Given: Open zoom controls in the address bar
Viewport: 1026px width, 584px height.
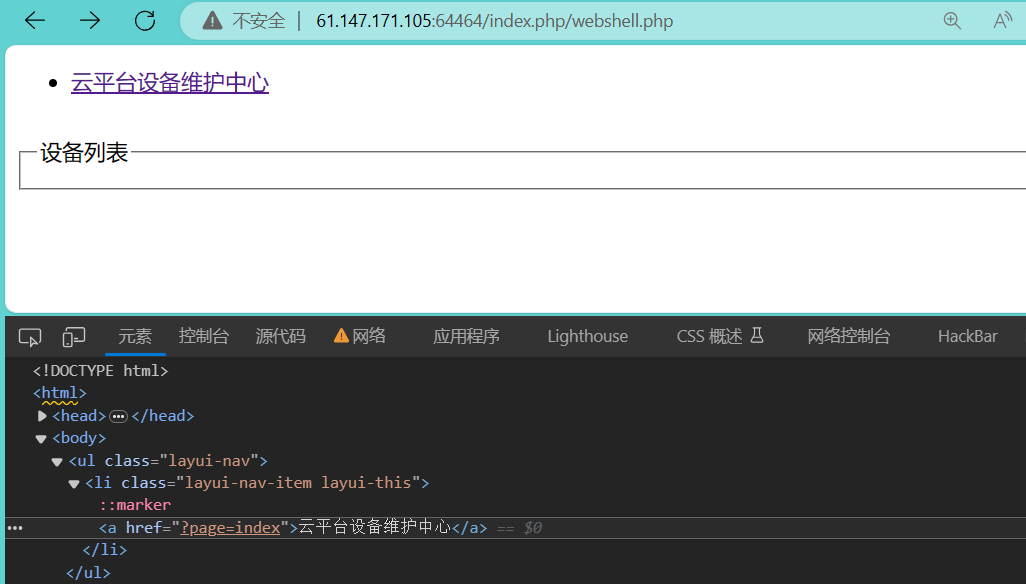Looking at the screenshot, I should click(x=951, y=19).
